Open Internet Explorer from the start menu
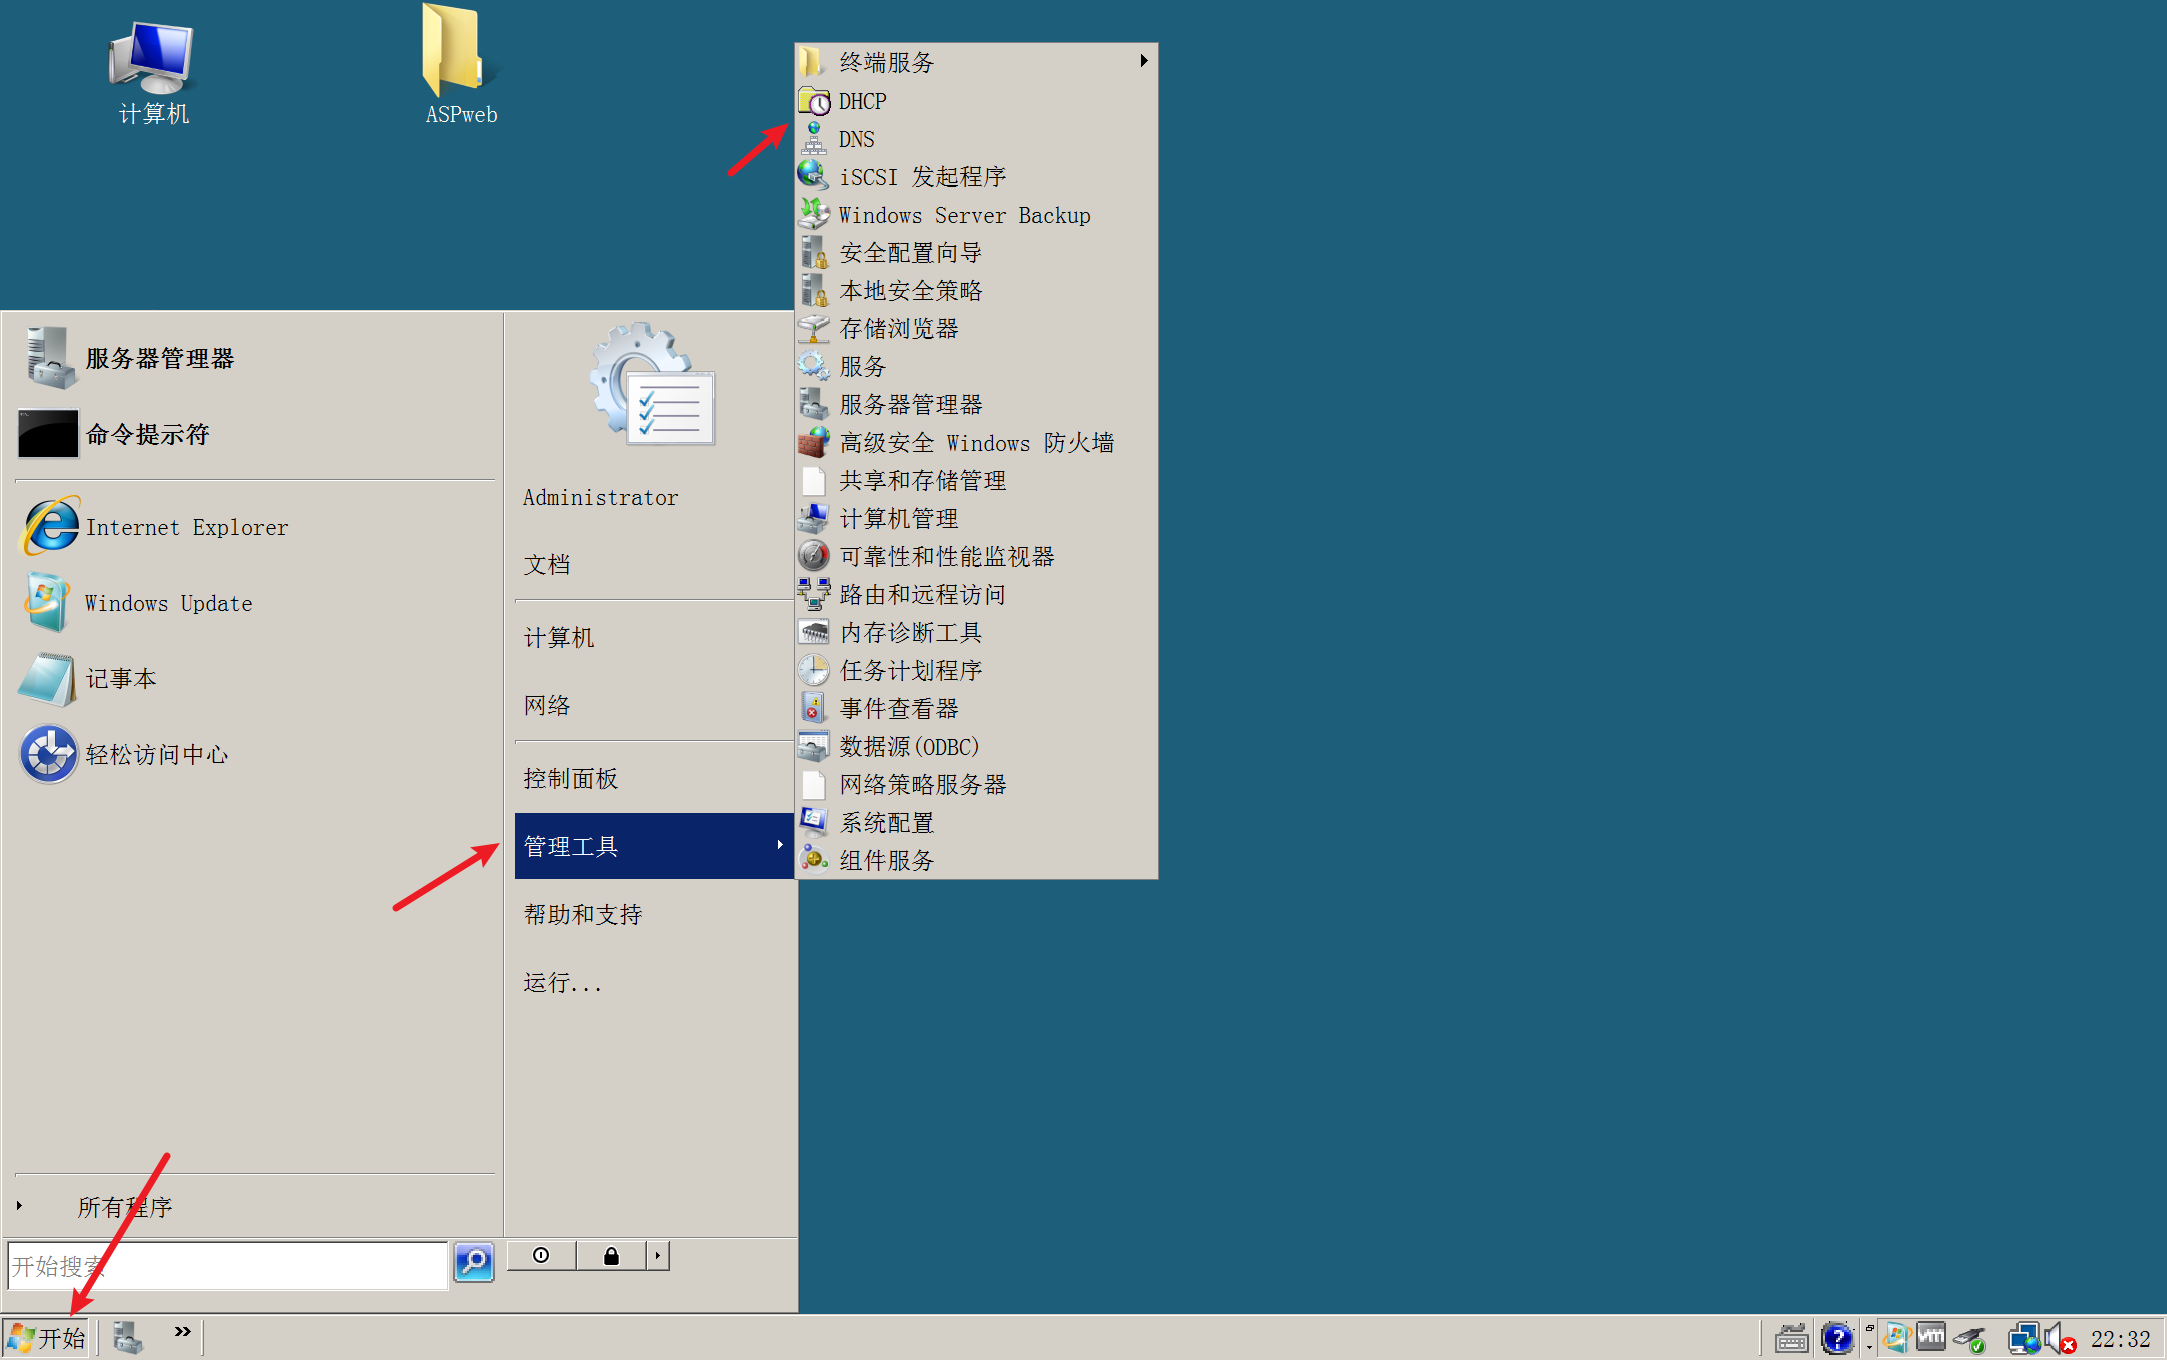Image resolution: width=2167 pixels, height=1360 pixels. tap(186, 527)
